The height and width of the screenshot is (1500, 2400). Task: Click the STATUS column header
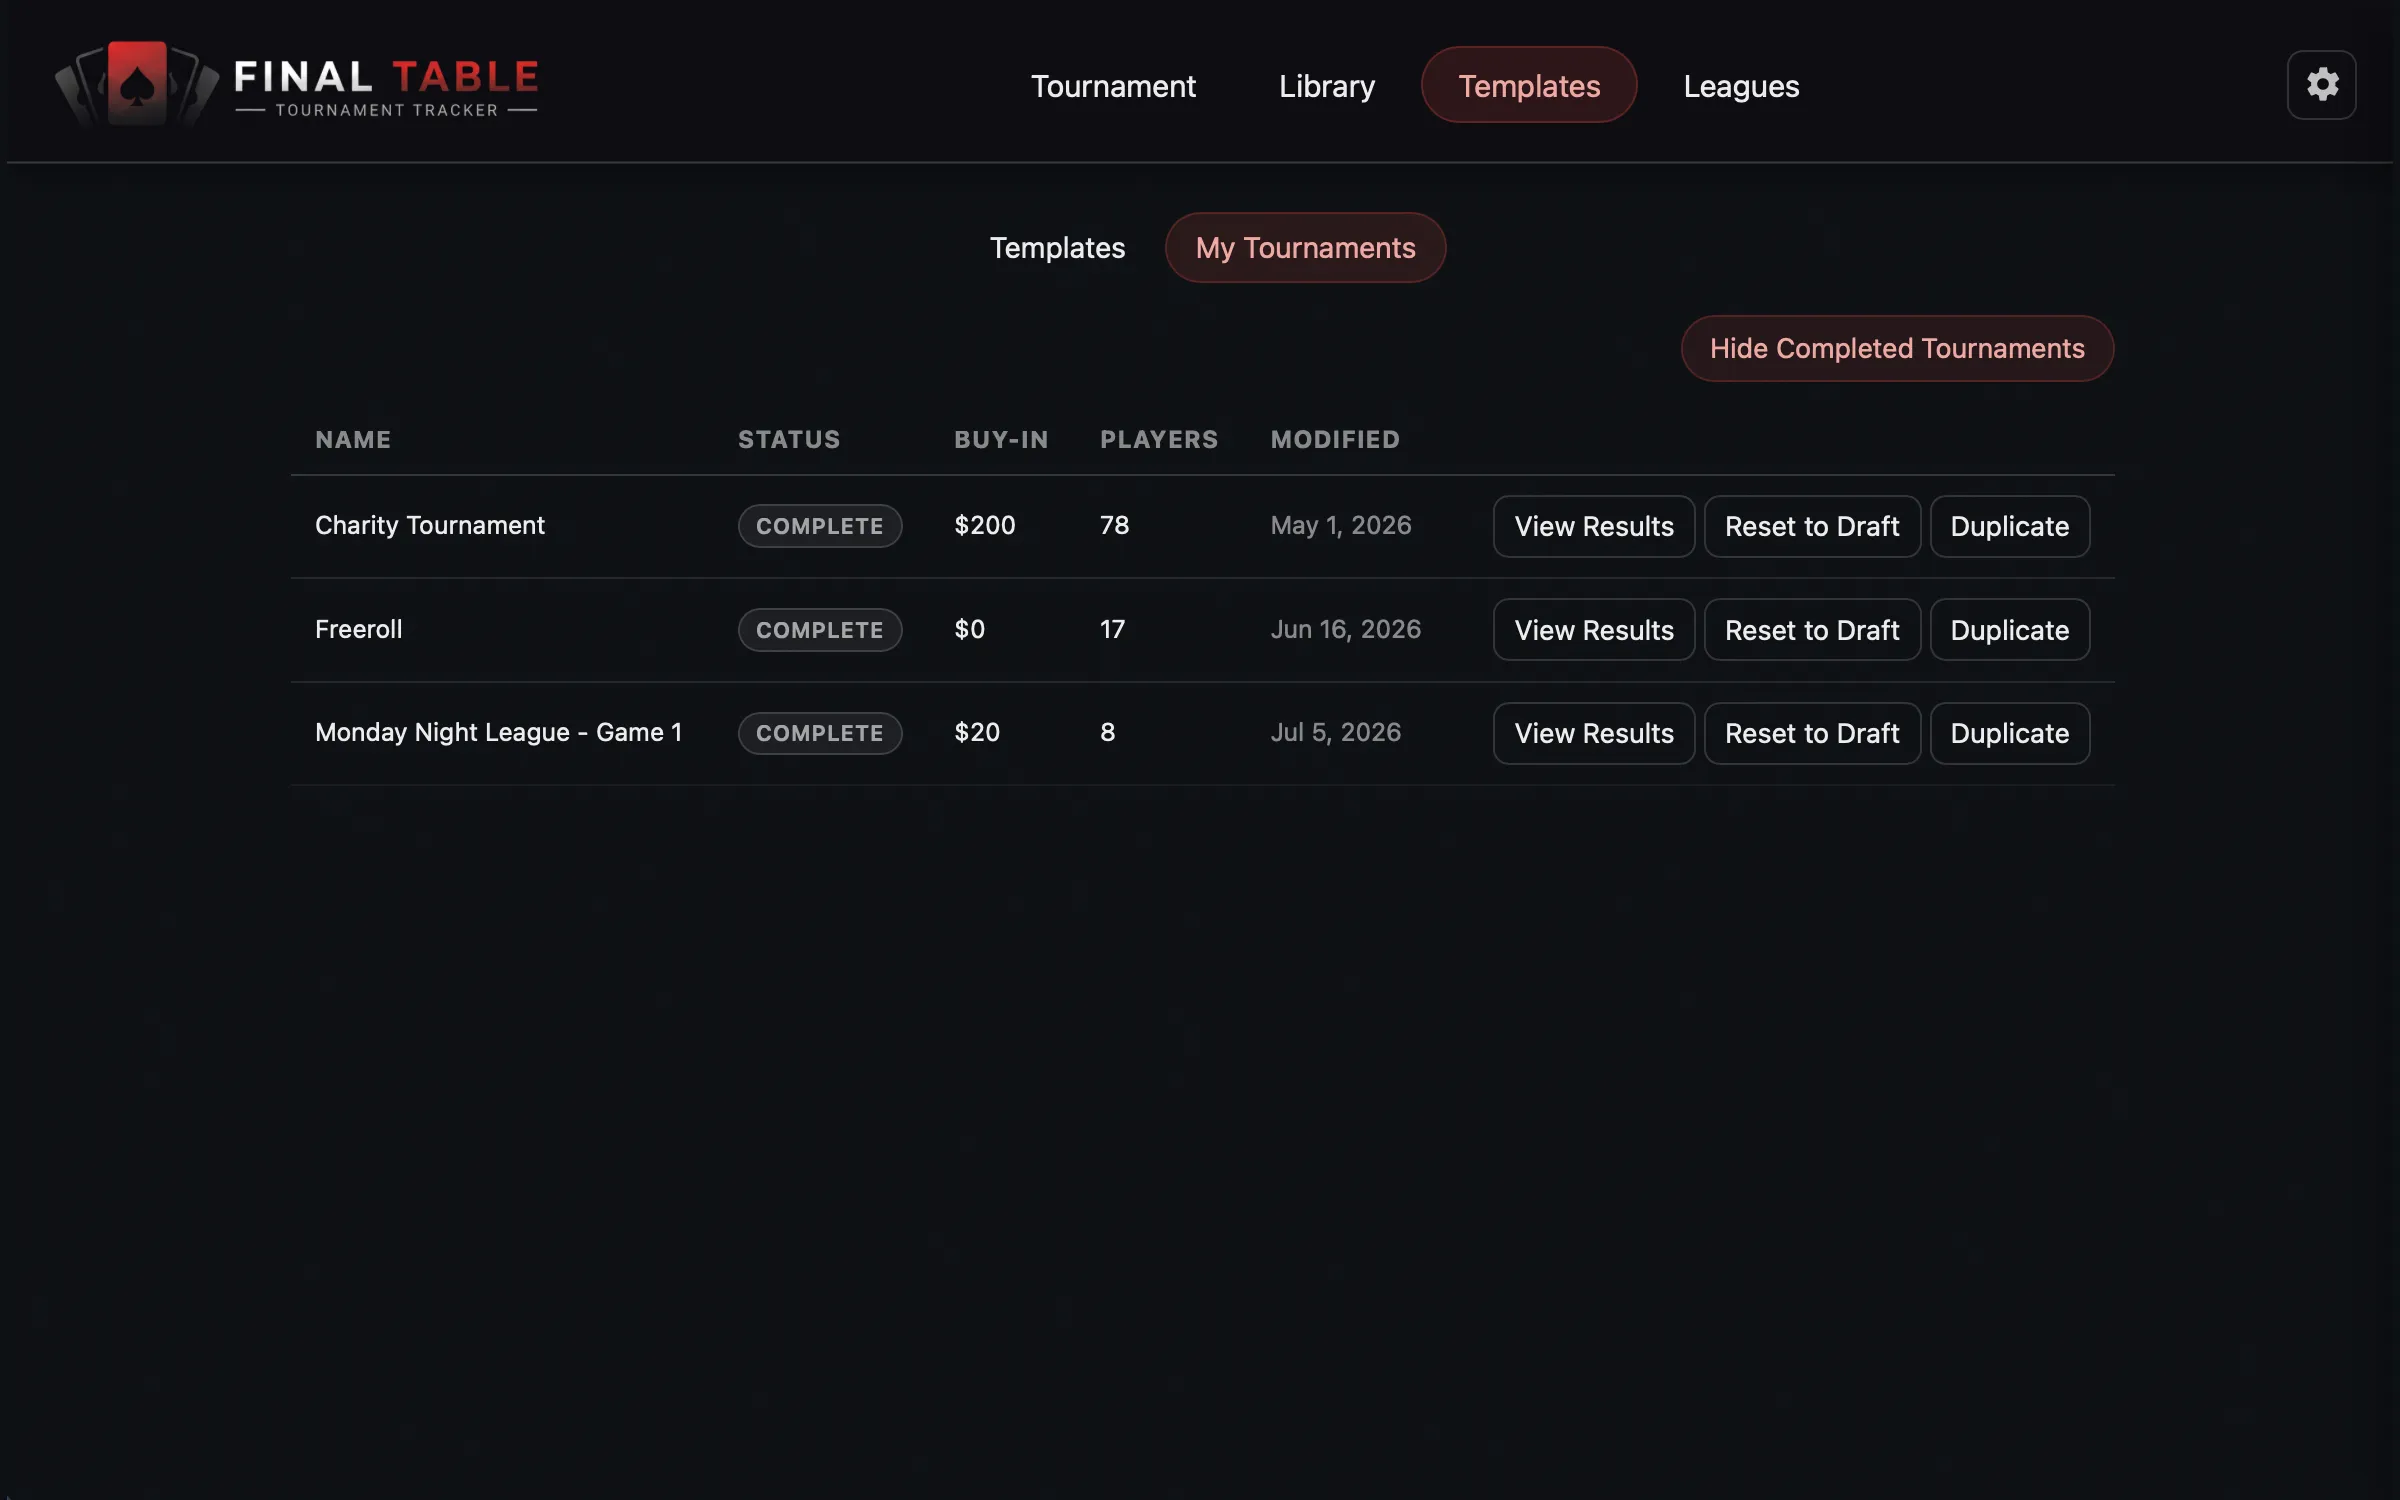[789, 439]
